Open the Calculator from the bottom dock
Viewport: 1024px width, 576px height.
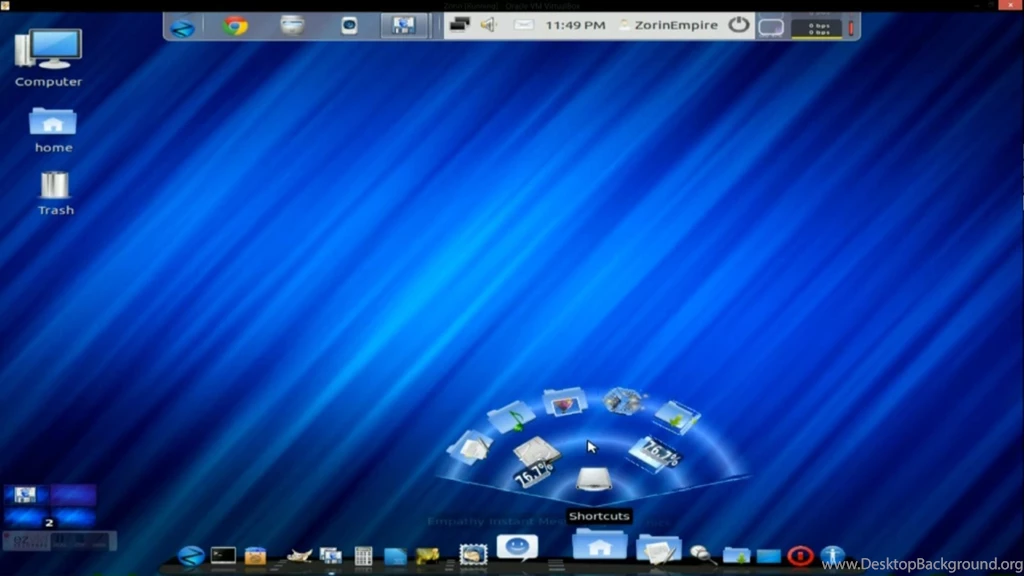[363, 556]
